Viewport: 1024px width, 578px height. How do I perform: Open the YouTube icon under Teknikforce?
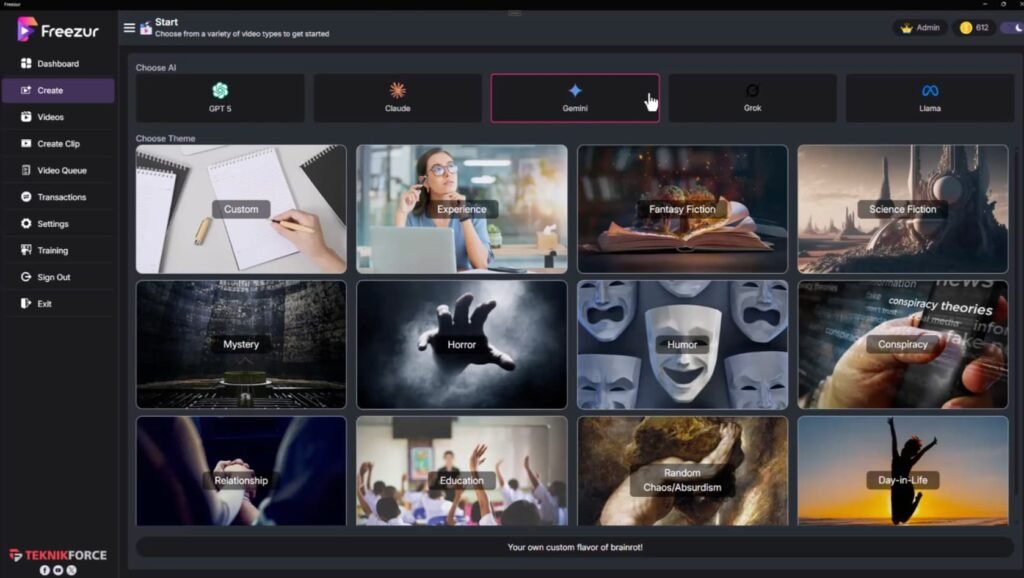(58, 570)
